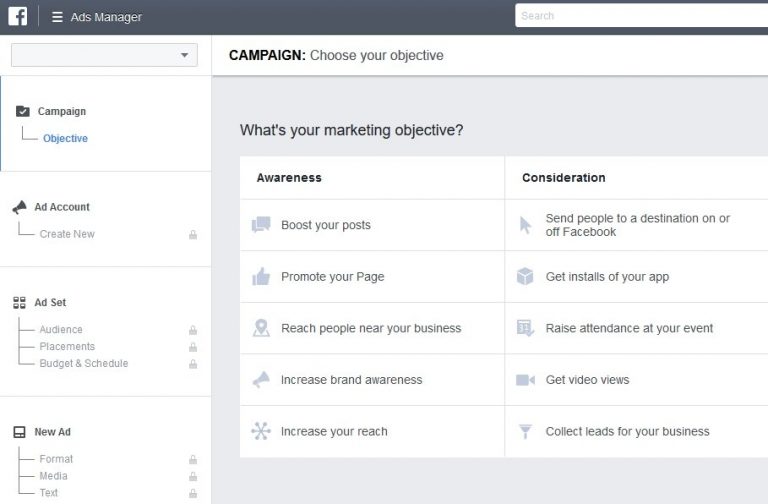Select the Campaign section heading
The width and height of the screenshot is (768, 504).
(x=62, y=111)
